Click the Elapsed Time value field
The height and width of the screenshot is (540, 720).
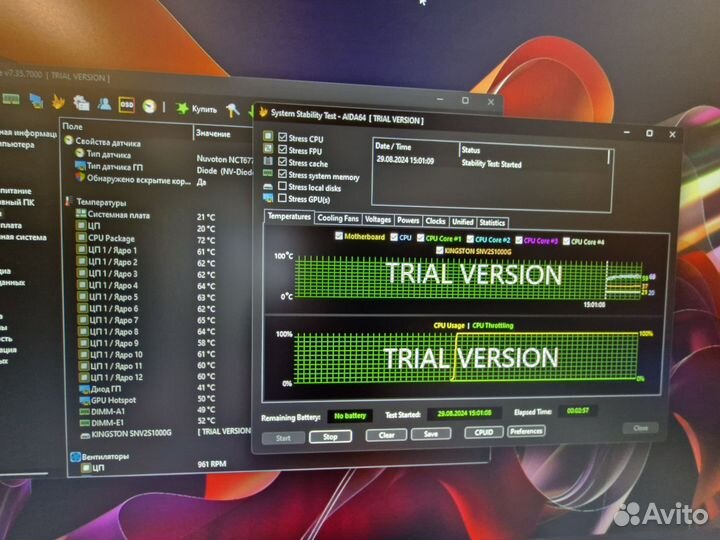click(577, 411)
